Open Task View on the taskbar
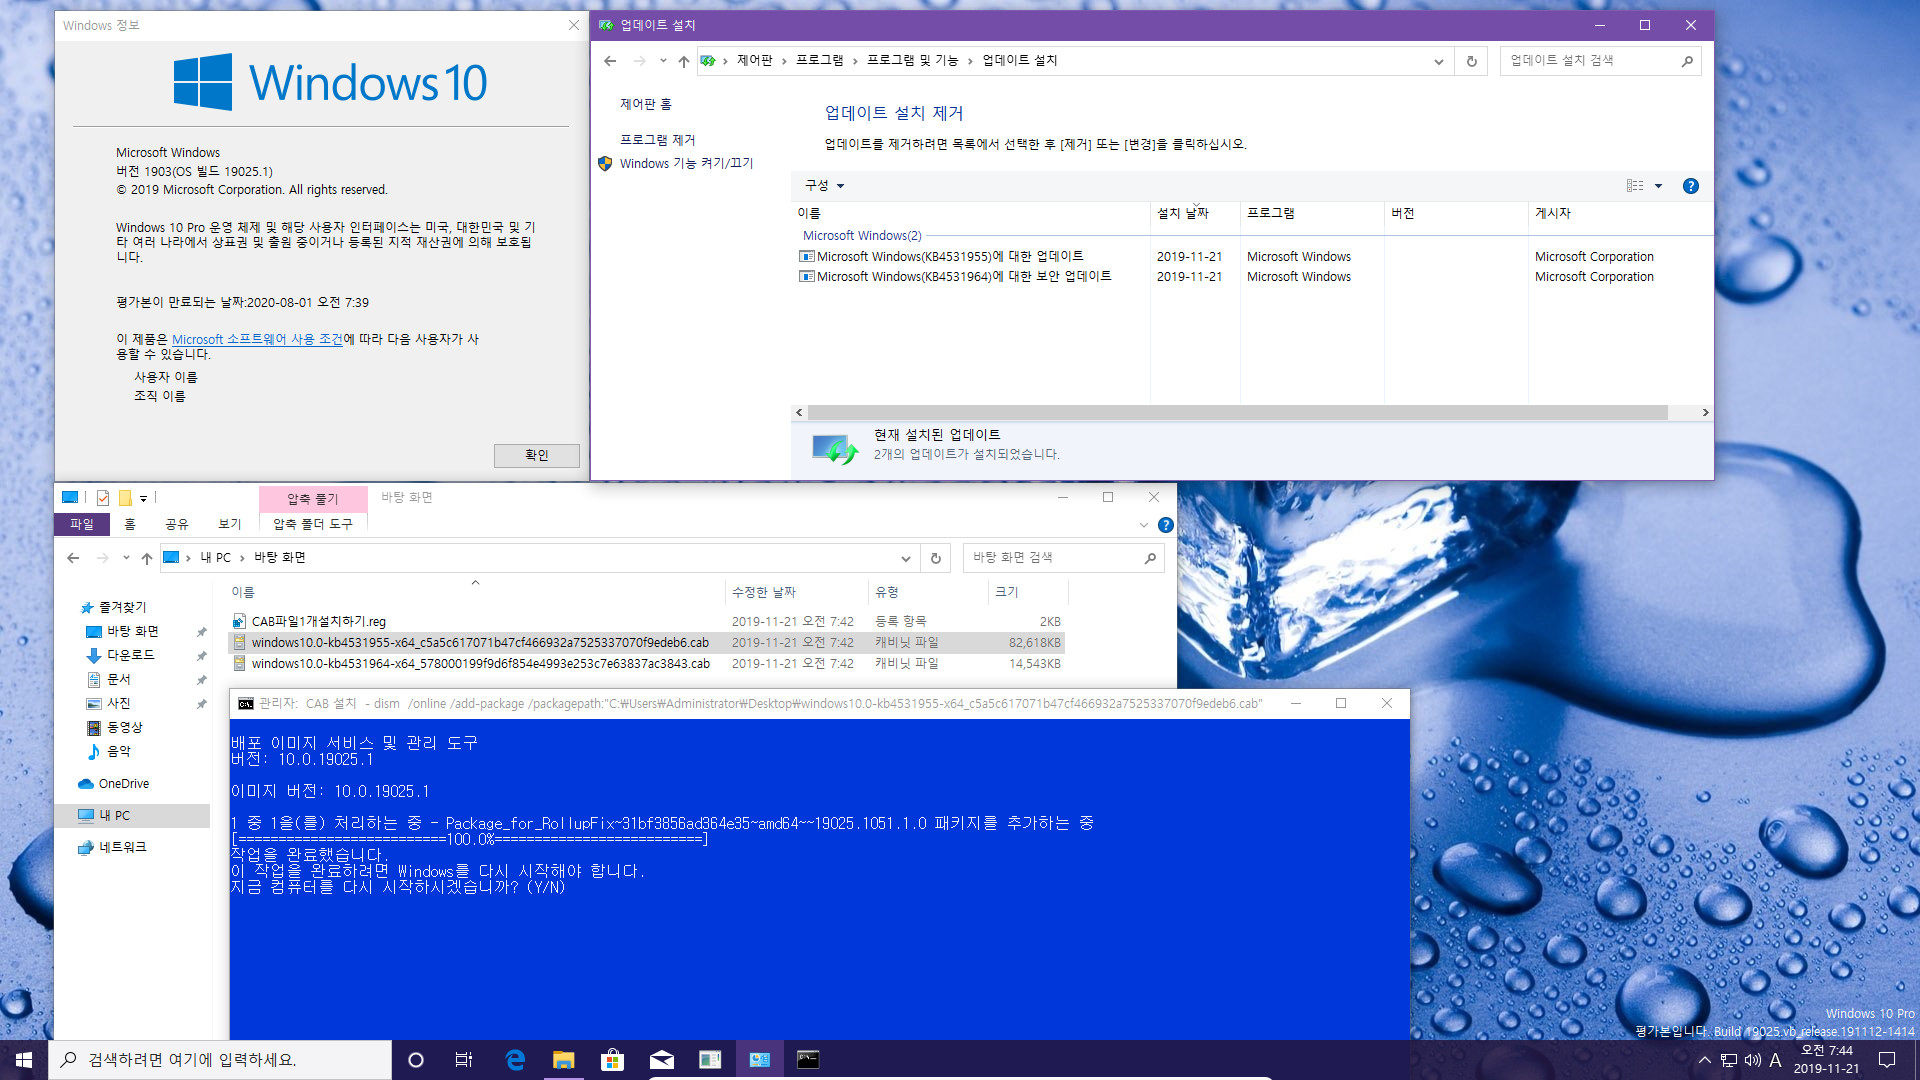Screen dimensions: 1920x1080 pyautogui.click(x=464, y=1060)
